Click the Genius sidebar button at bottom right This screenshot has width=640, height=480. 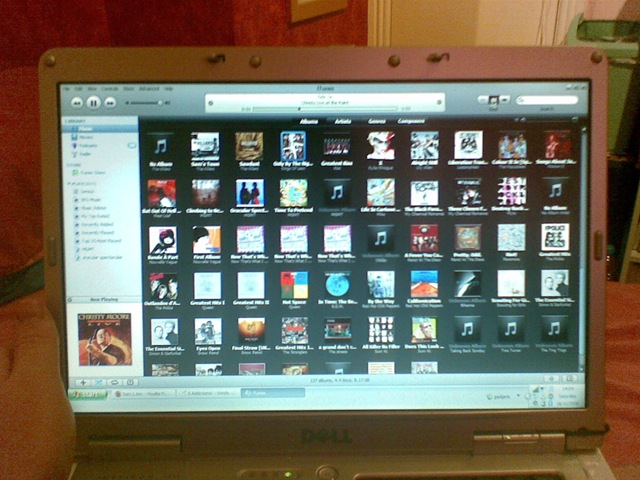pyautogui.click(x=552, y=379)
